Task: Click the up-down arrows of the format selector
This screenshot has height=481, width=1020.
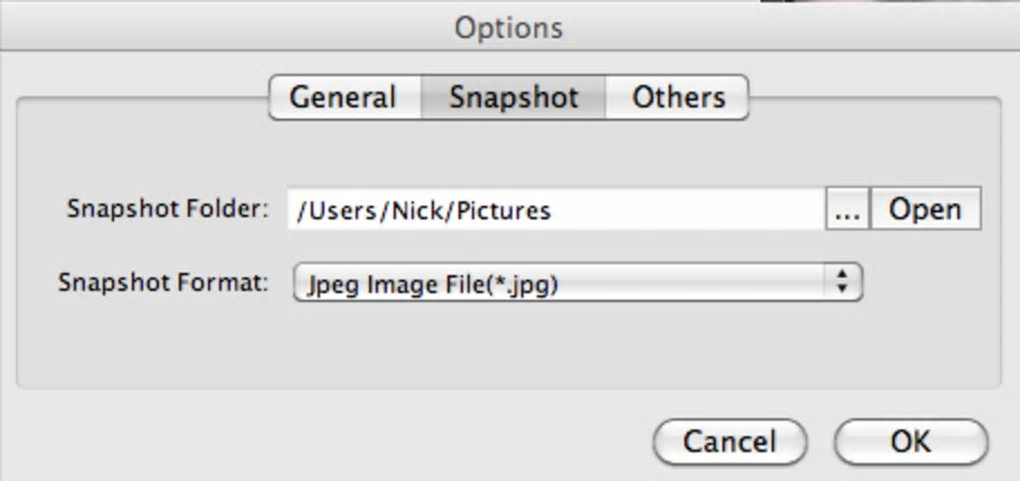Action: tap(842, 283)
